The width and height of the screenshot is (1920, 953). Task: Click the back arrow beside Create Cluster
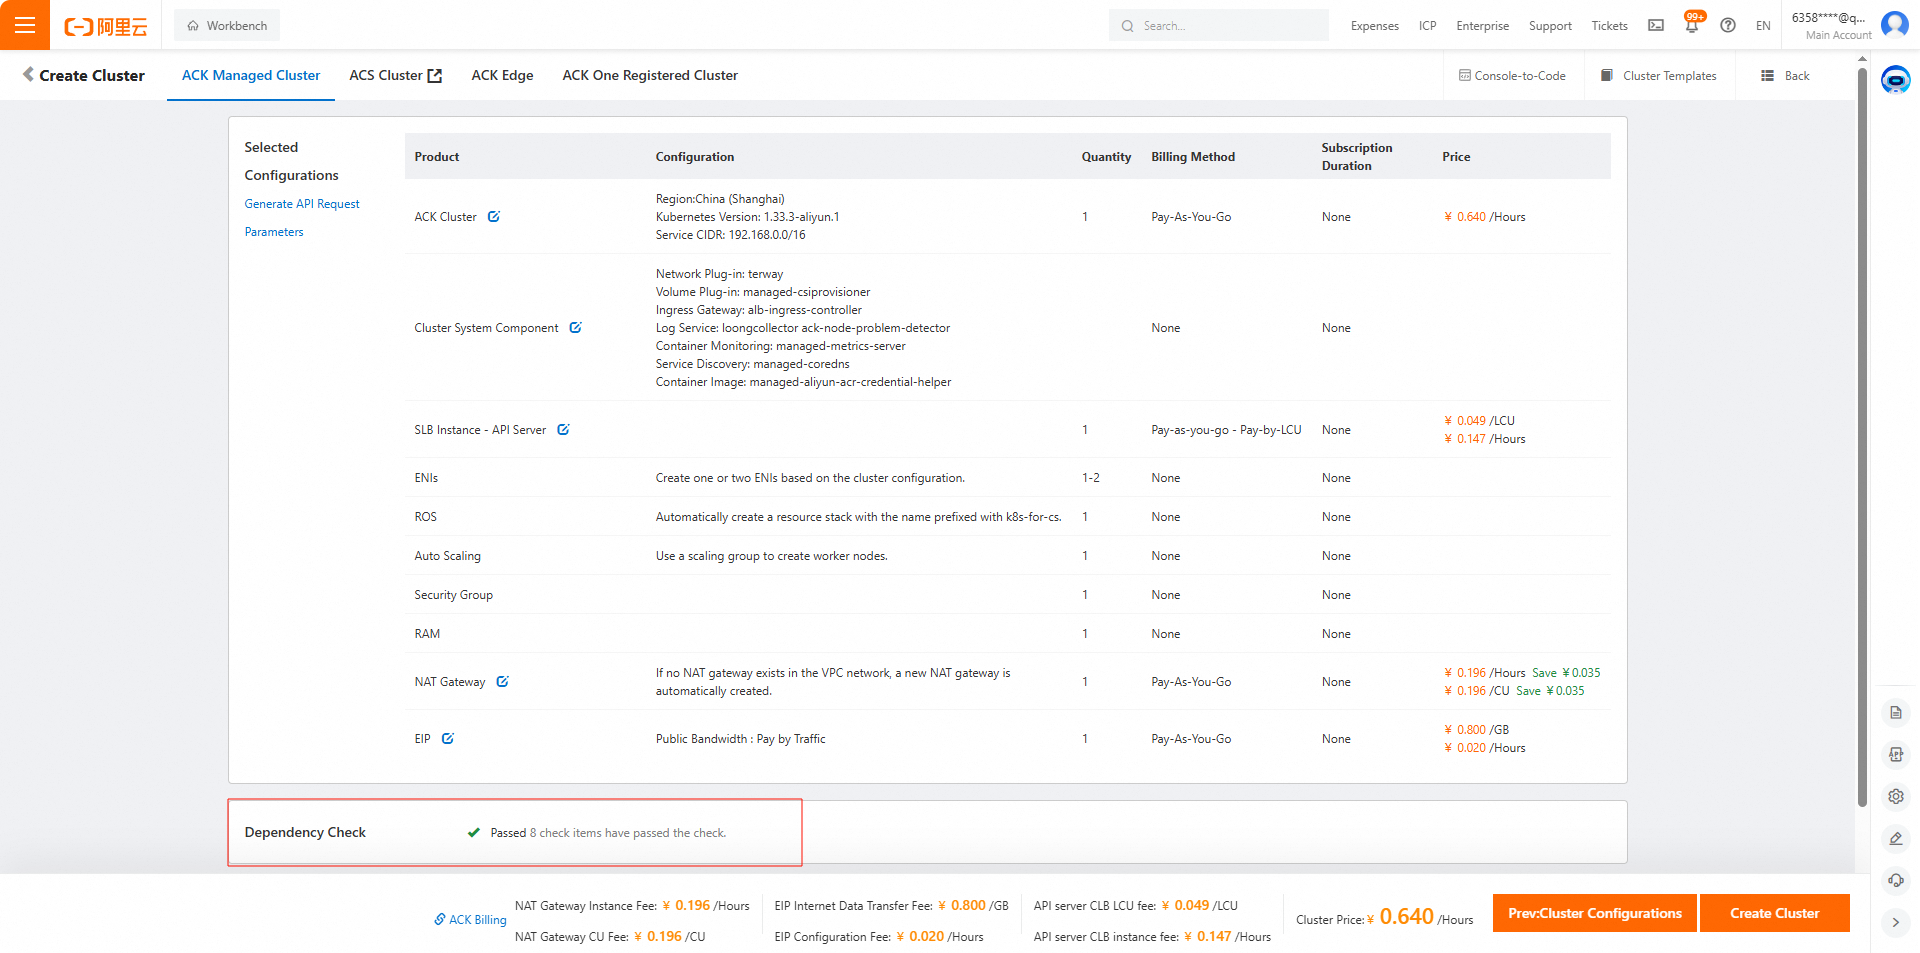click(28, 75)
